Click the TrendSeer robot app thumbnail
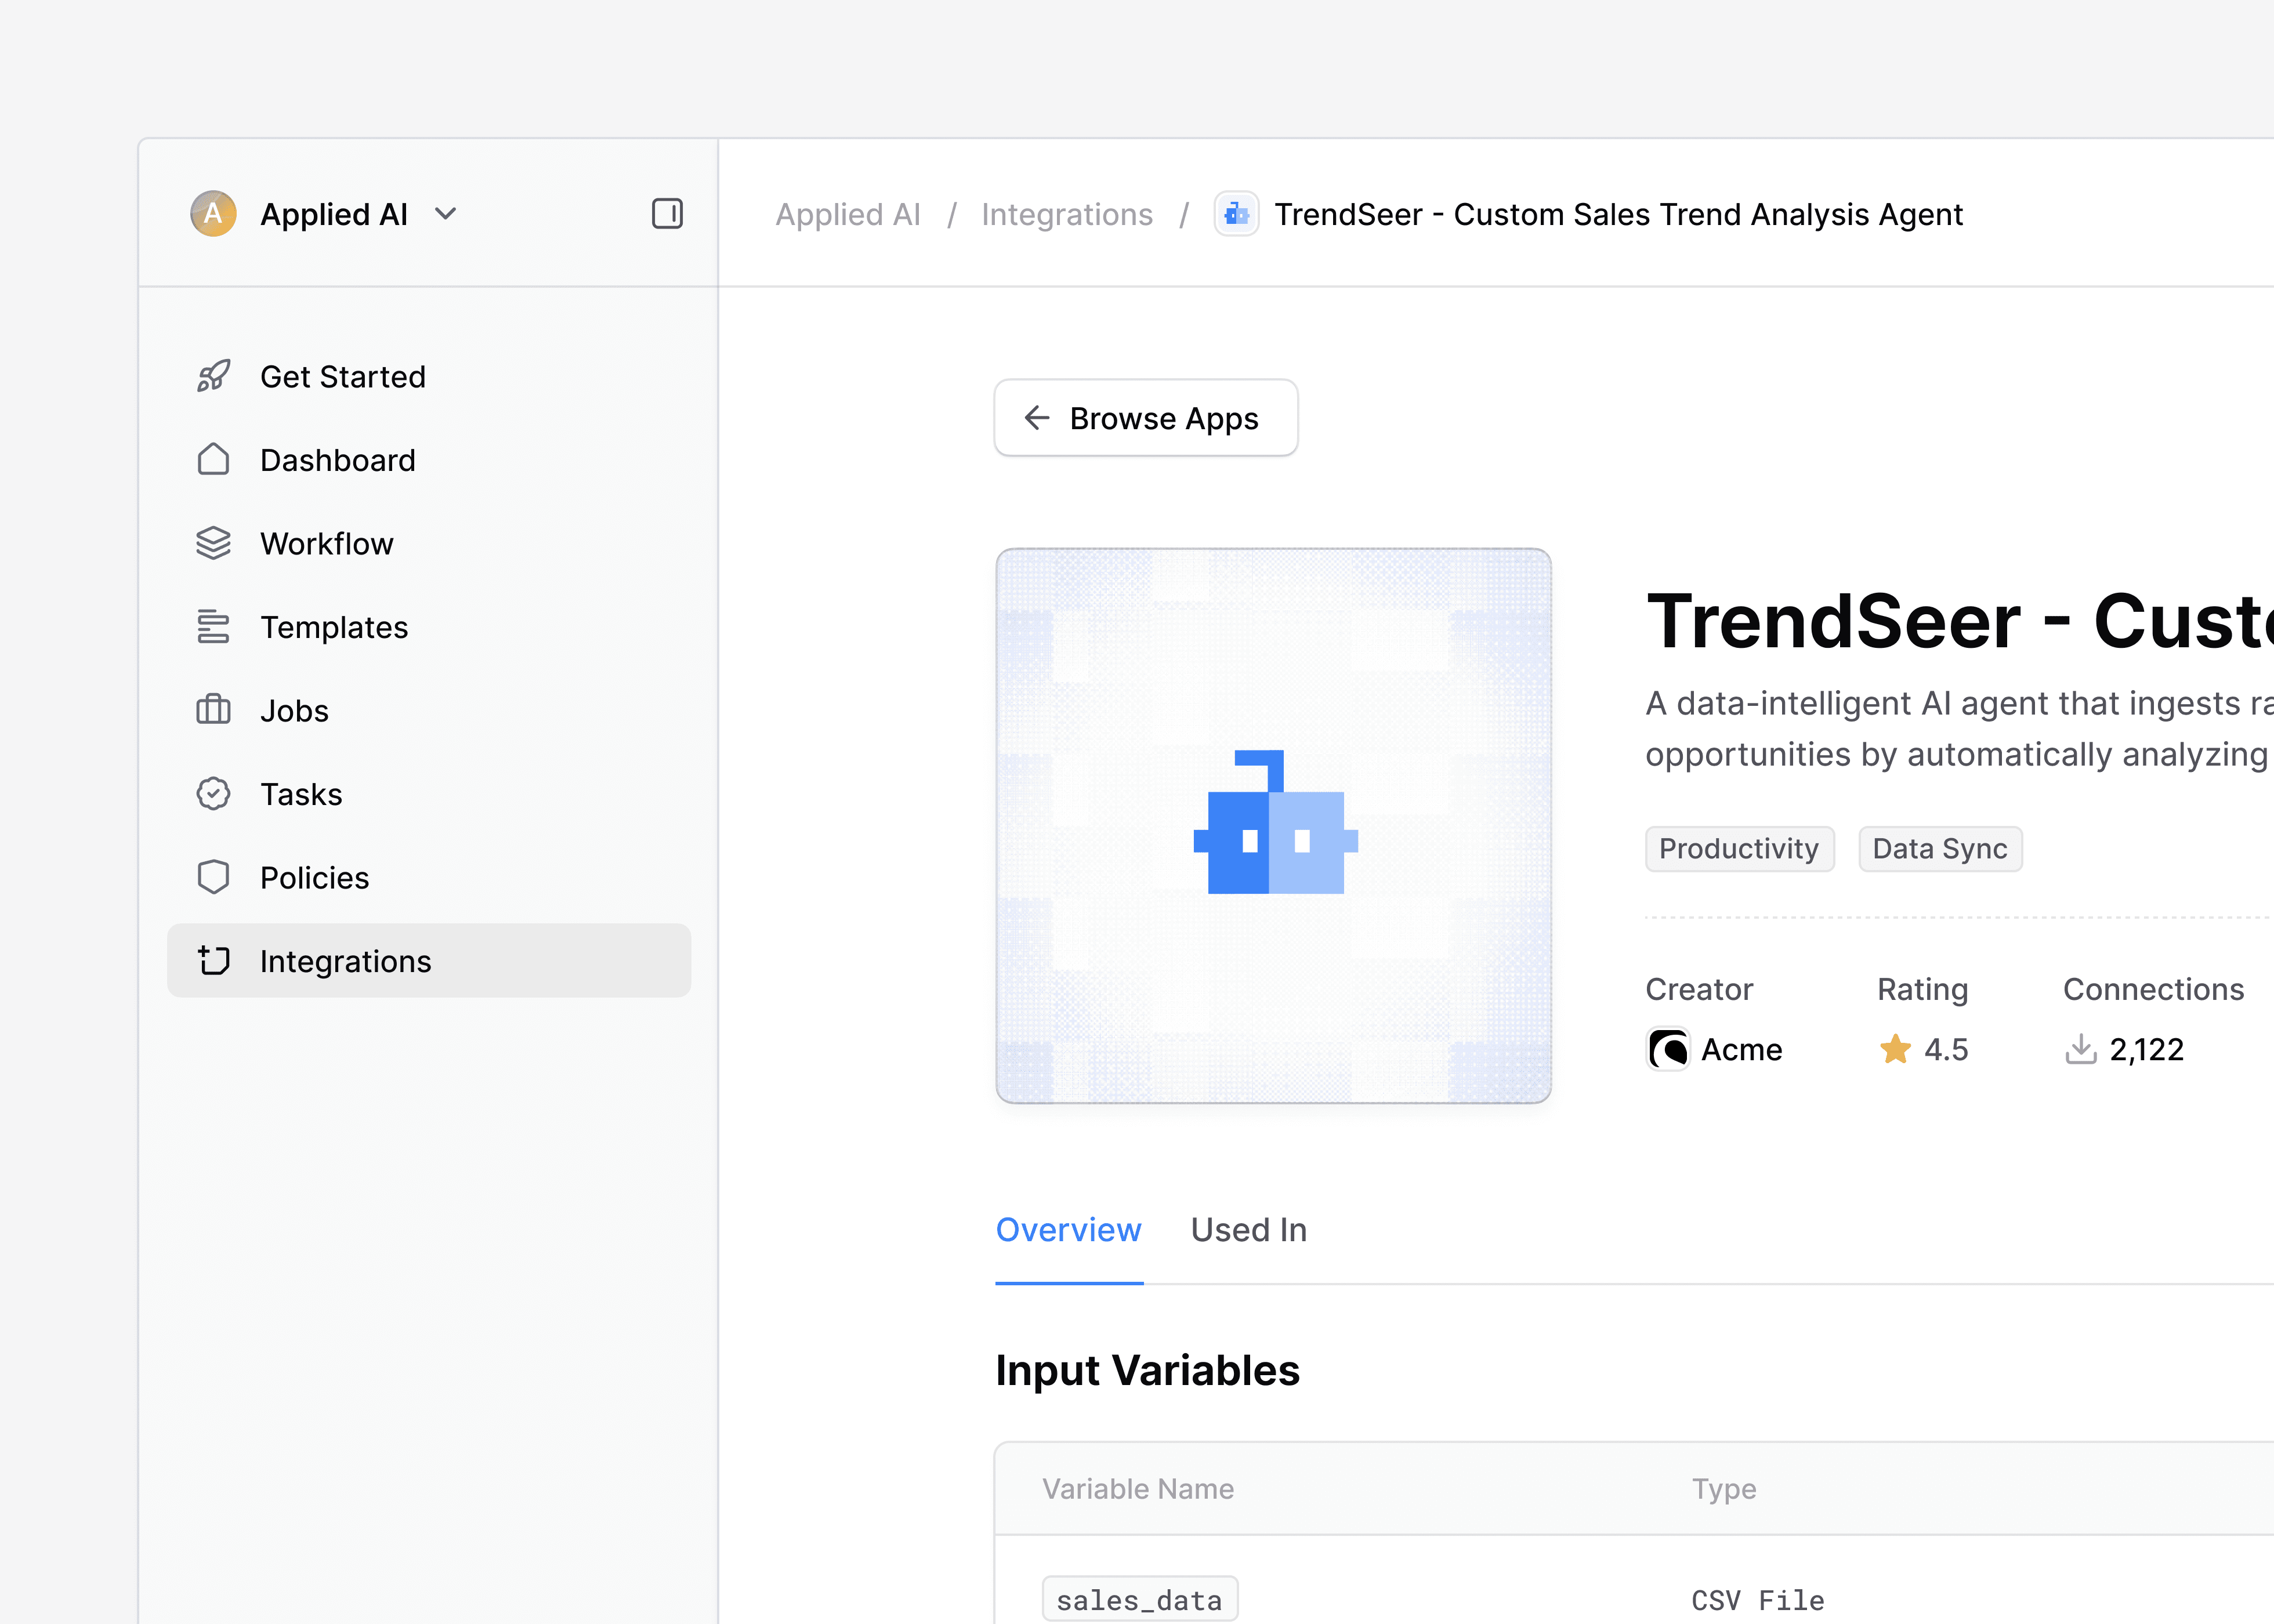Viewport: 2274px width, 1624px height. (x=1273, y=825)
